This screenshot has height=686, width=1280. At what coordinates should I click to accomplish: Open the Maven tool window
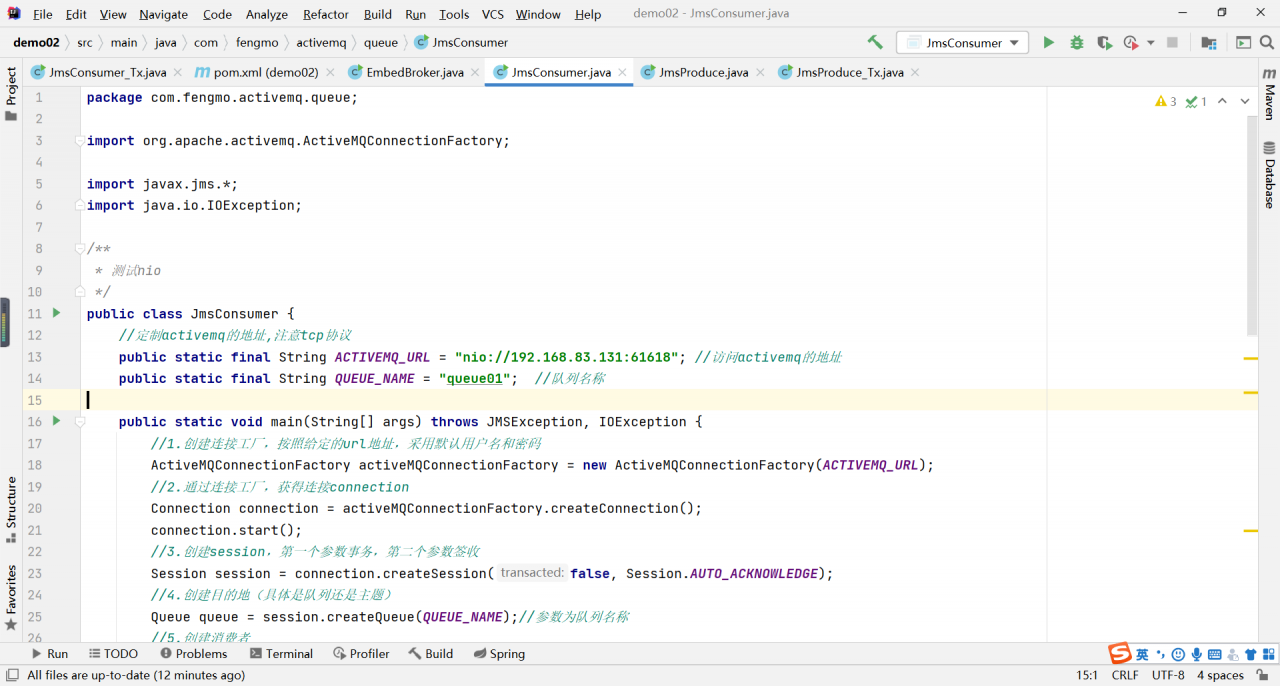click(1269, 95)
